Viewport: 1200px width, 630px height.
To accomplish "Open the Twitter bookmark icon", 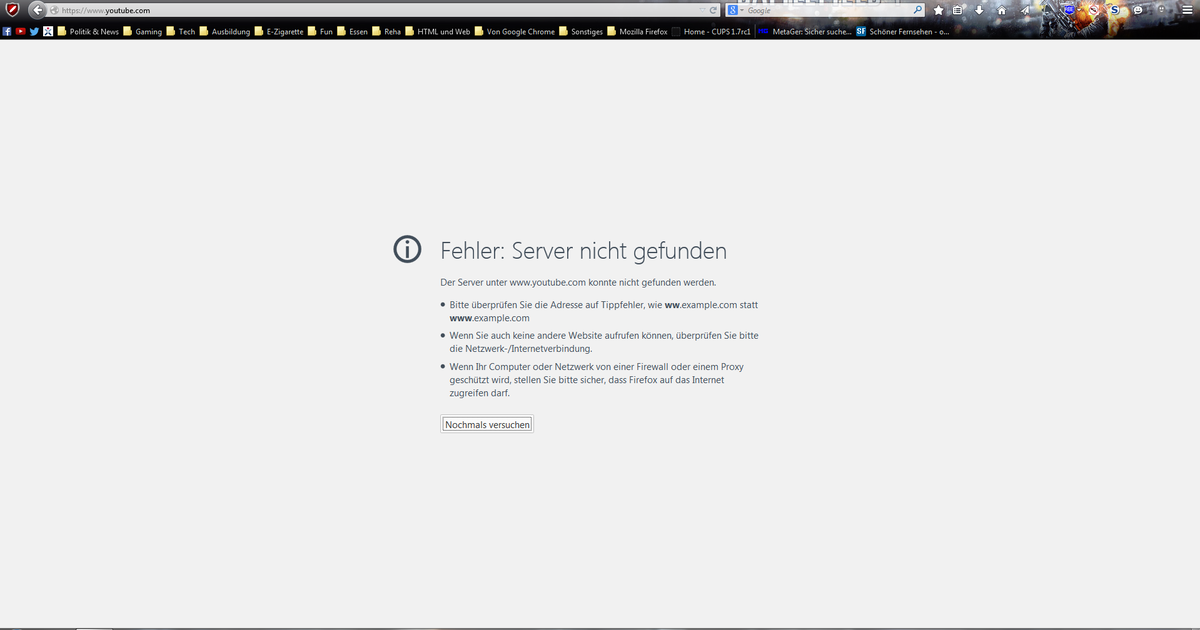I will coord(34,31).
